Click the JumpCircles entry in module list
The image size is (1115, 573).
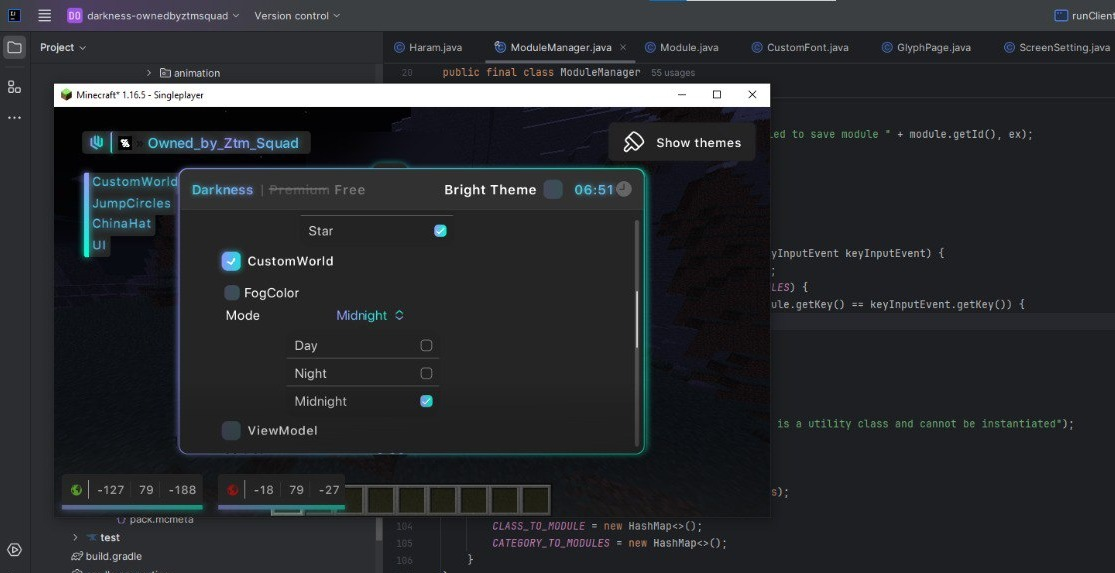132,203
